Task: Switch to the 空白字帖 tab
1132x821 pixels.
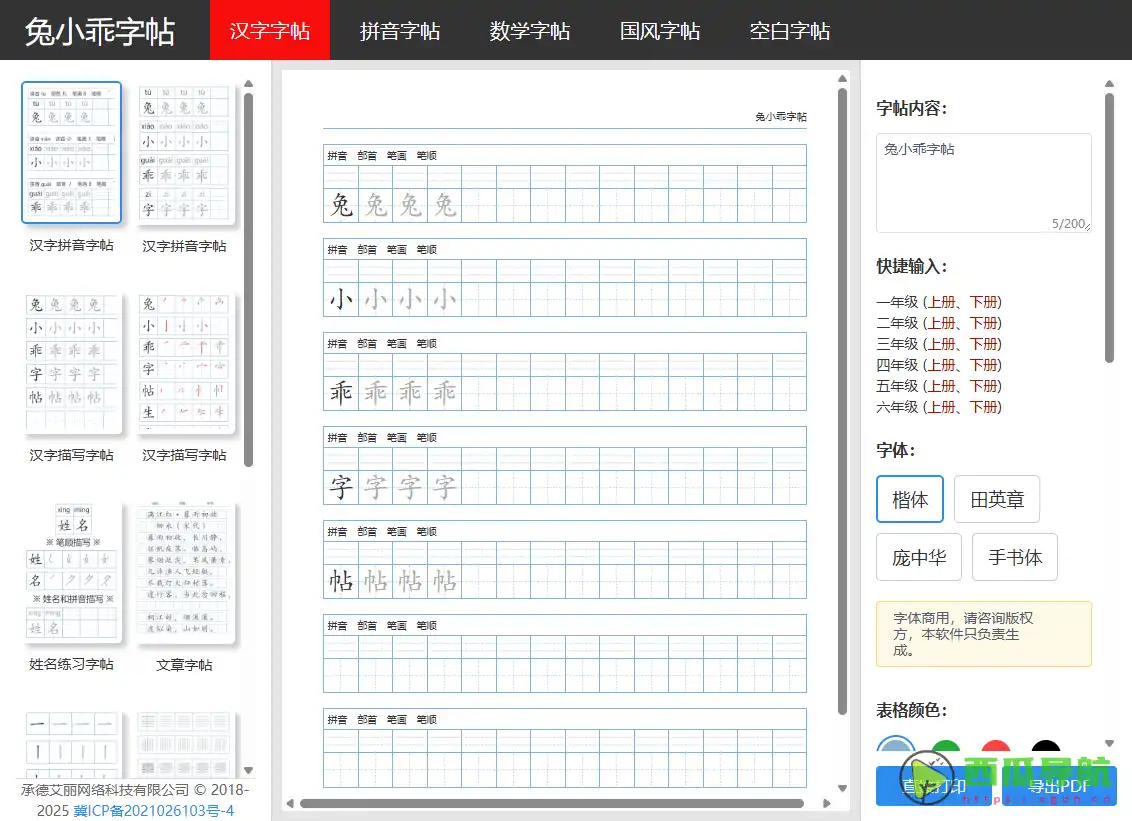Action: coord(789,31)
